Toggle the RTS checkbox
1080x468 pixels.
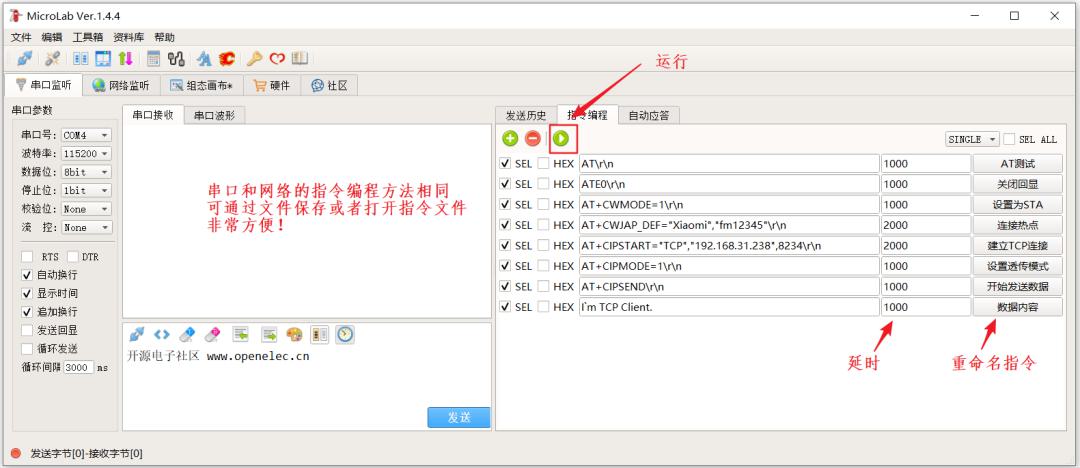[27, 256]
